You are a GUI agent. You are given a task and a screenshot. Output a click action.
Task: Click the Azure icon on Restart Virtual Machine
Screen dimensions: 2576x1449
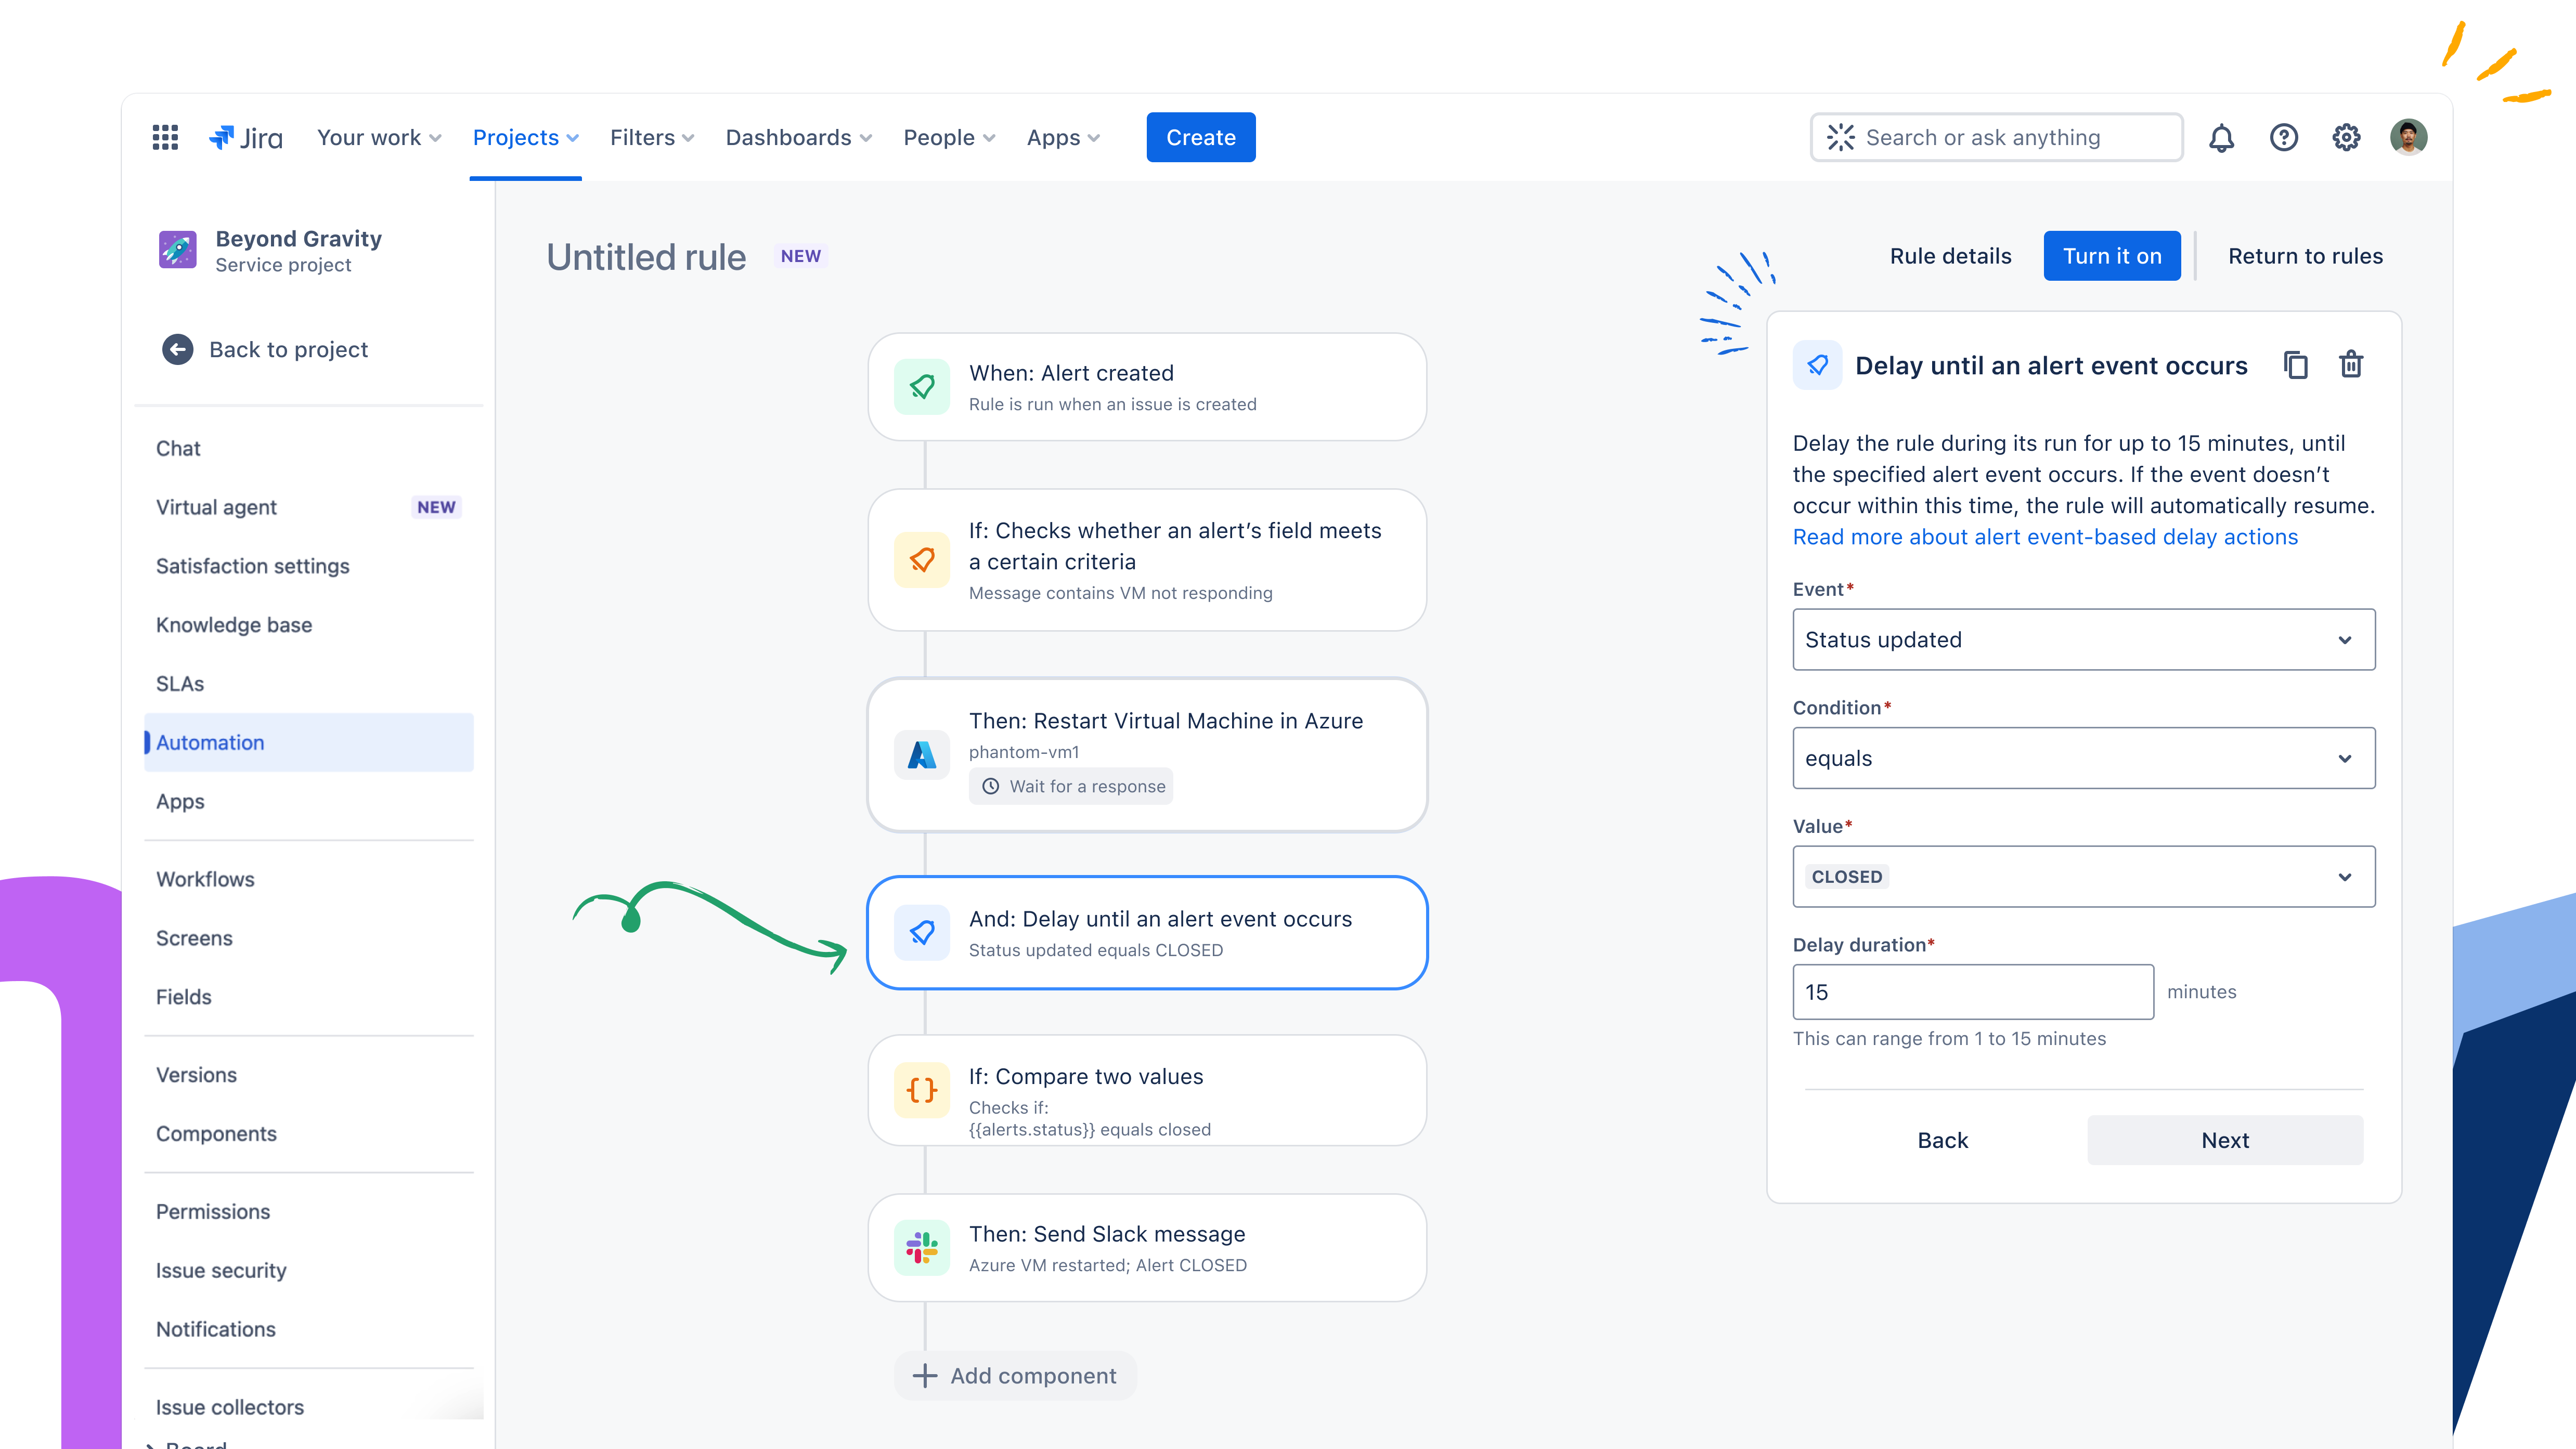921,755
